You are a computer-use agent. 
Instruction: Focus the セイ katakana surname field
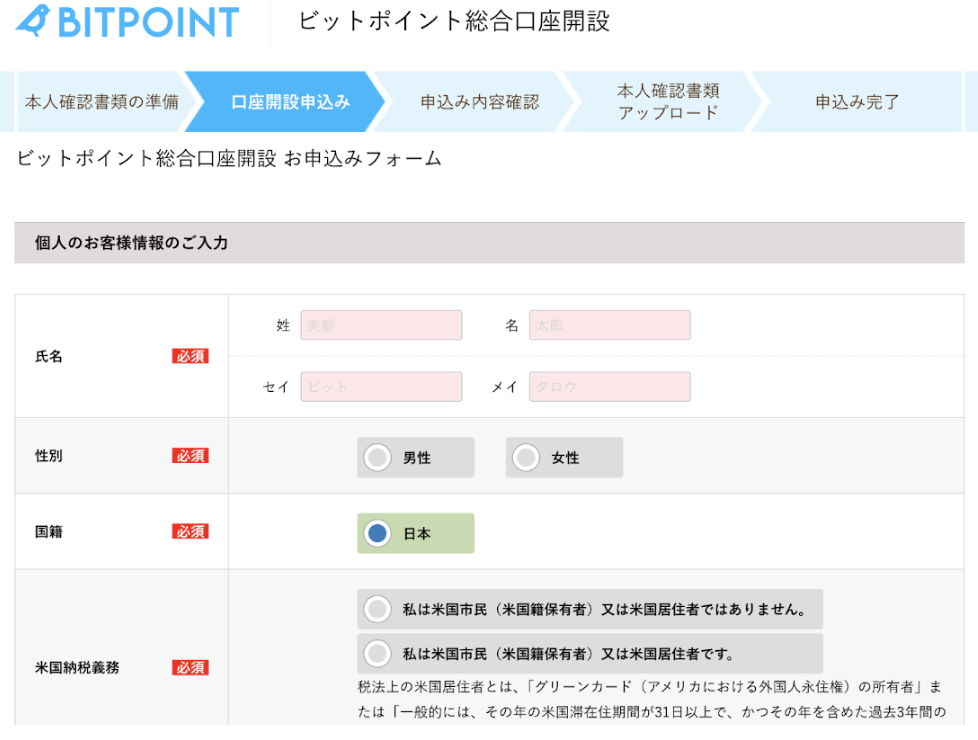381,387
